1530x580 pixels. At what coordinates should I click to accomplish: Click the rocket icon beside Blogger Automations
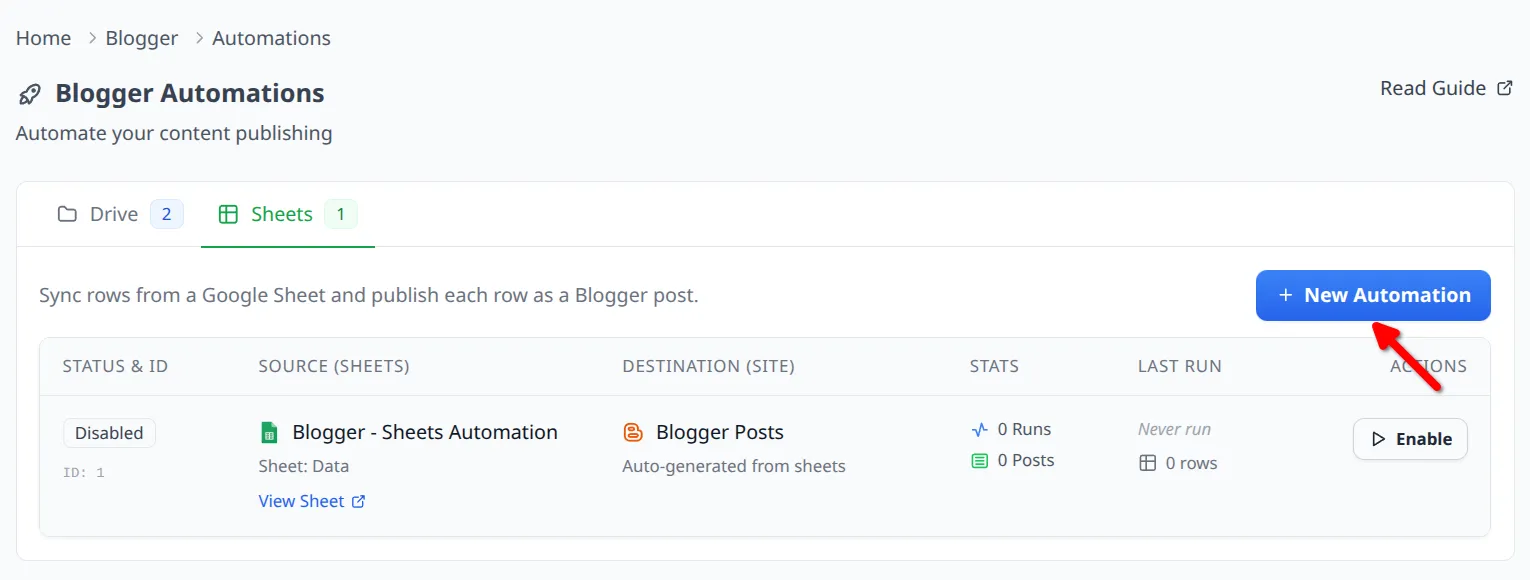click(x=30, y=94)
